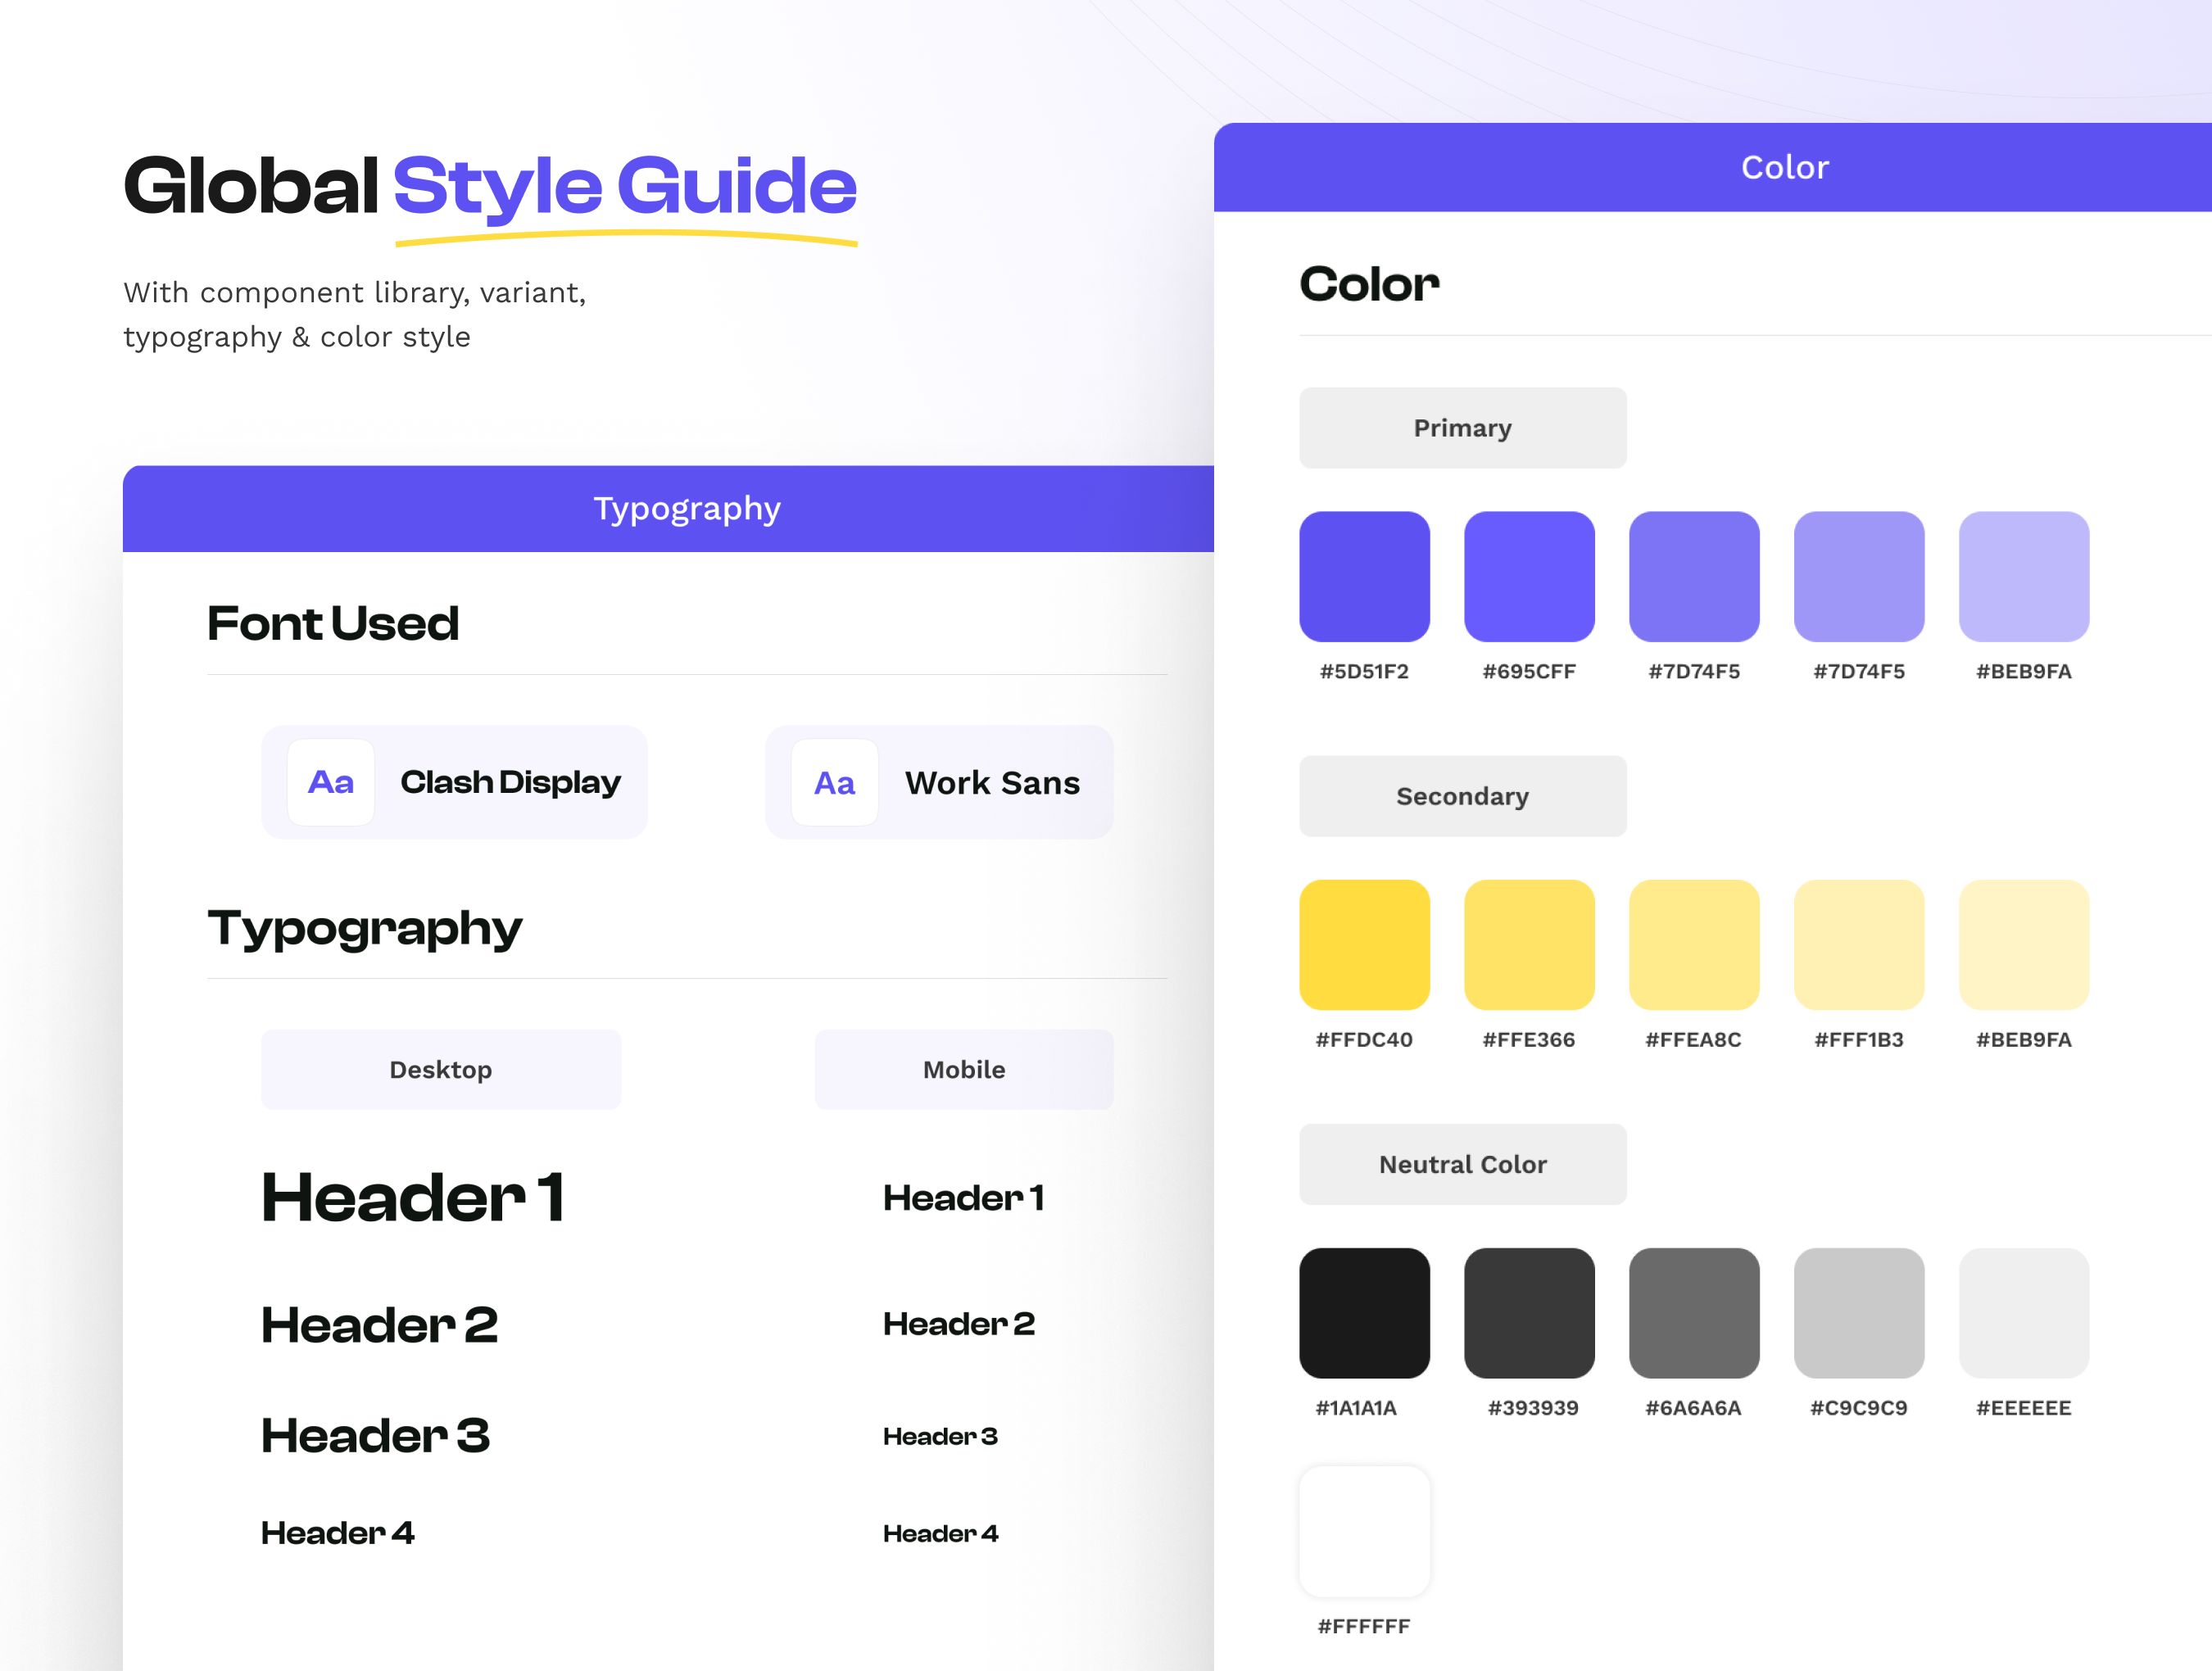This screenshot has width=2212, height=1671.
Task: Select the #FFFFFF white swatch
Action: point(1364,1531)
